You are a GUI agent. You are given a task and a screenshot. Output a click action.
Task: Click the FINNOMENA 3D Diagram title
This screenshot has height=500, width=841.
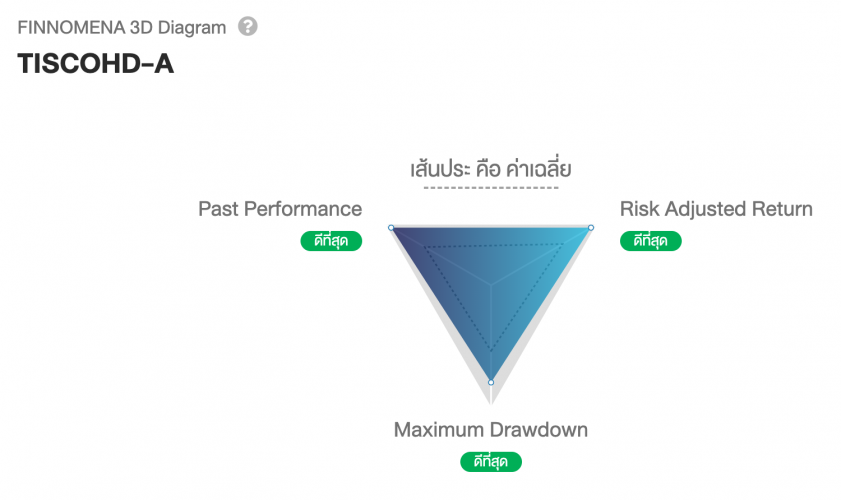122,28
